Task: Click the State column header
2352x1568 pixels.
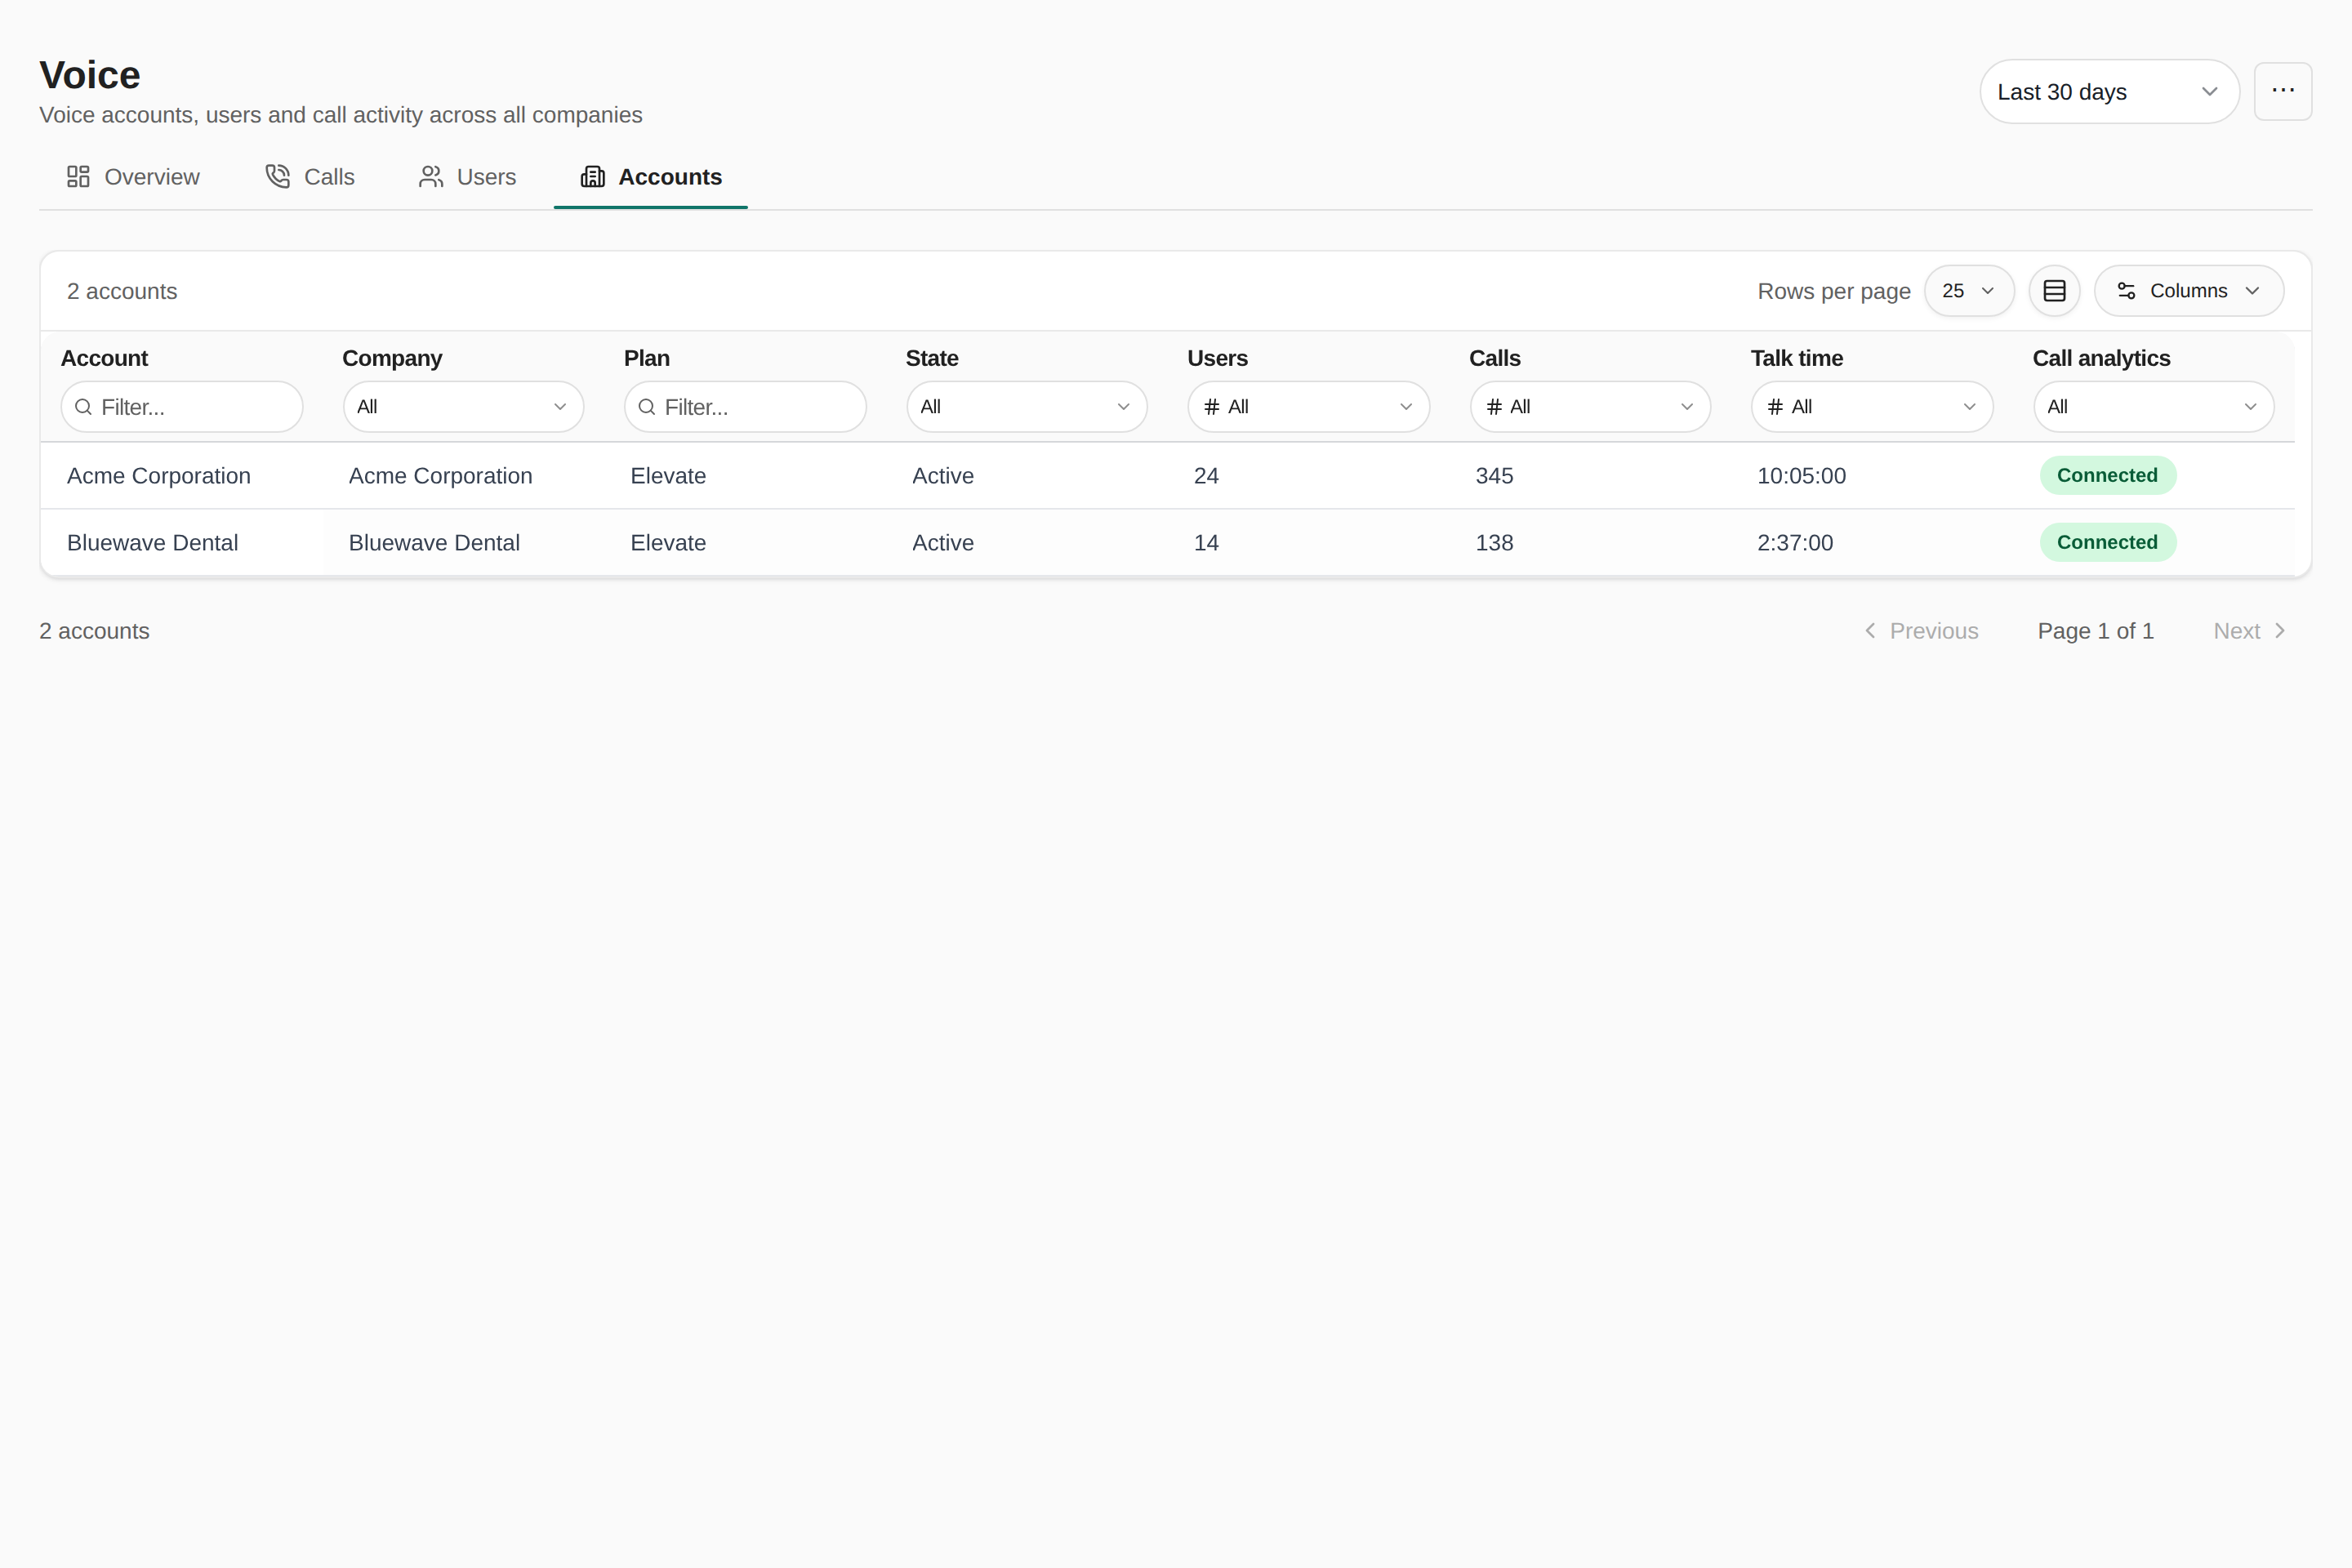Action: pos(932,358)
